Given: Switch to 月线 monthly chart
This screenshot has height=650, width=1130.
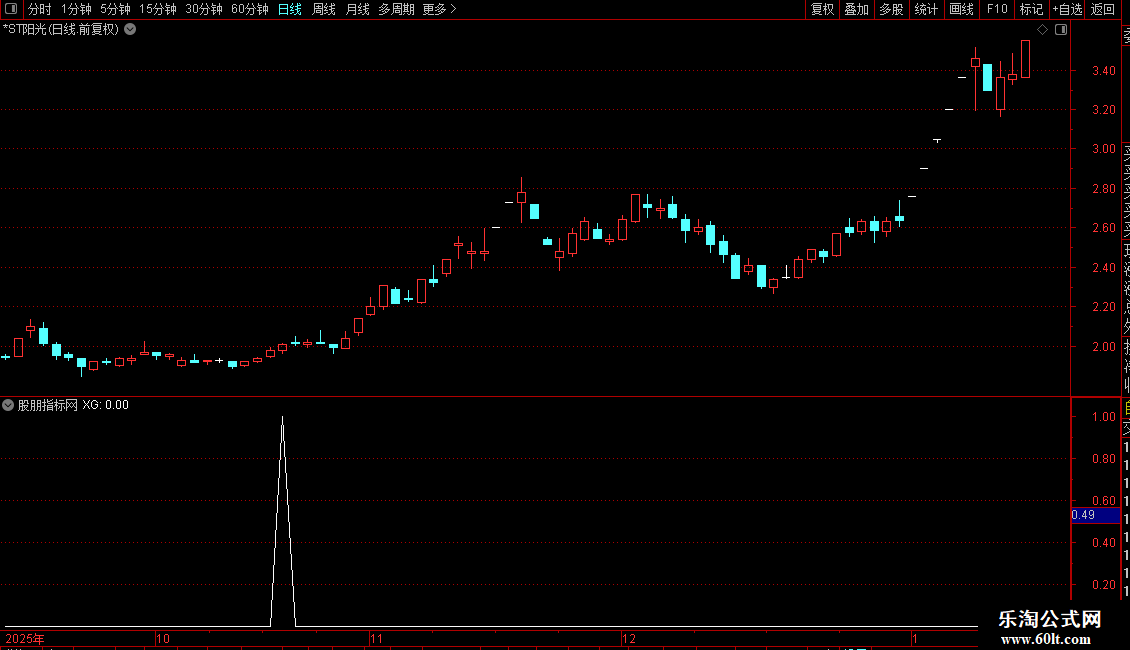Looking at the screenshot, I should pos(357,9).
